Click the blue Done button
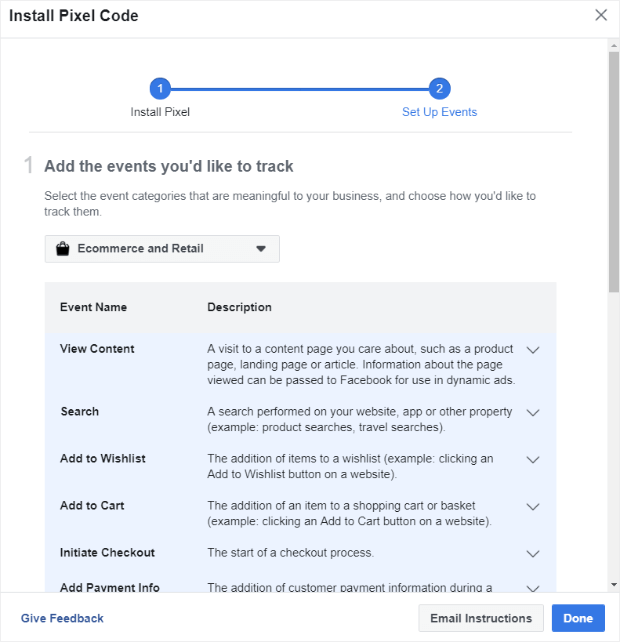Viewport: 620px width, 642px height. pos(578,618)
